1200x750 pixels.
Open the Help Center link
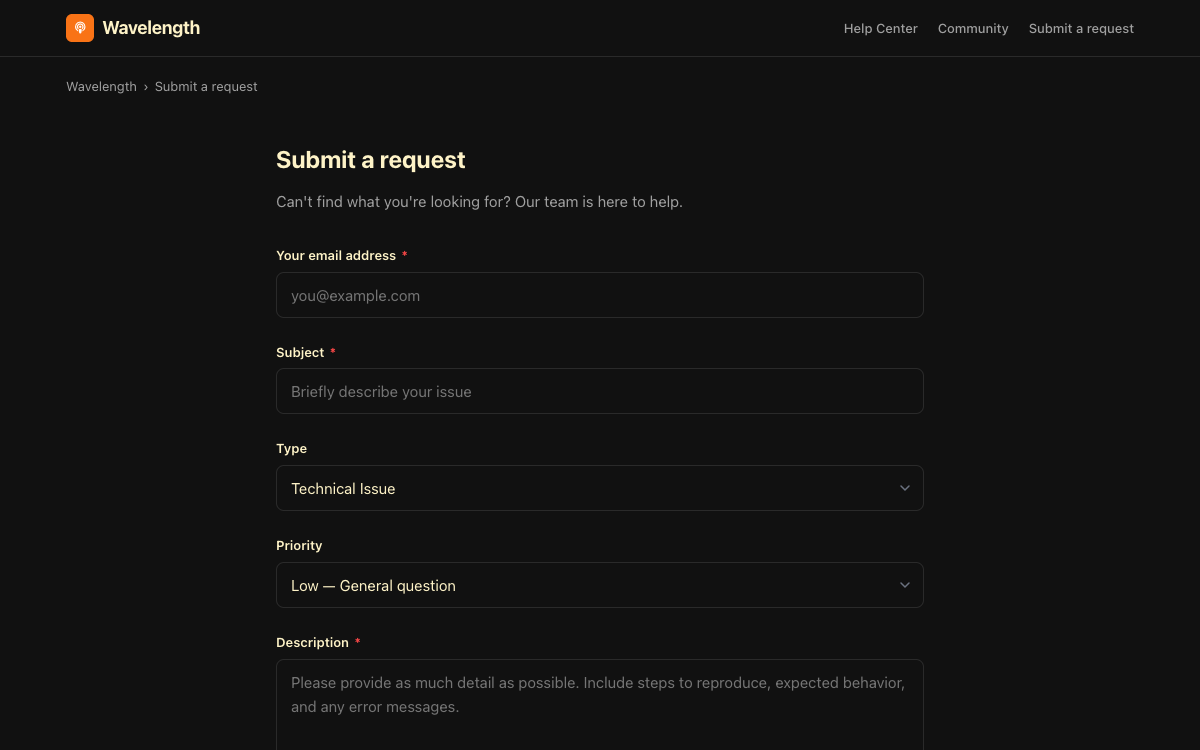pyautogui.click(x=880, y=28)
